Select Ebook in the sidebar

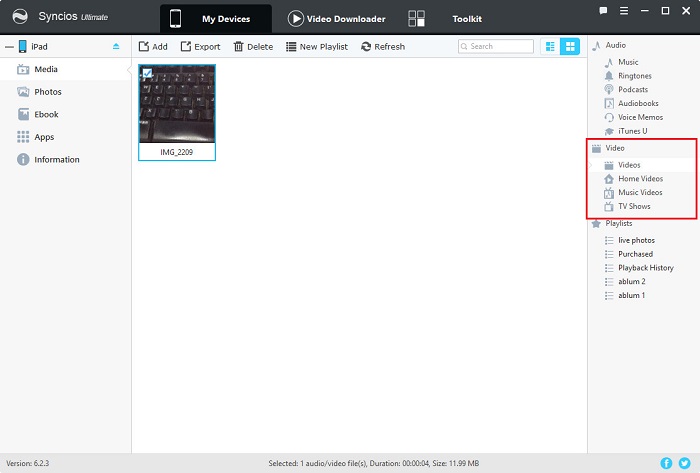(x=66, y=115)
